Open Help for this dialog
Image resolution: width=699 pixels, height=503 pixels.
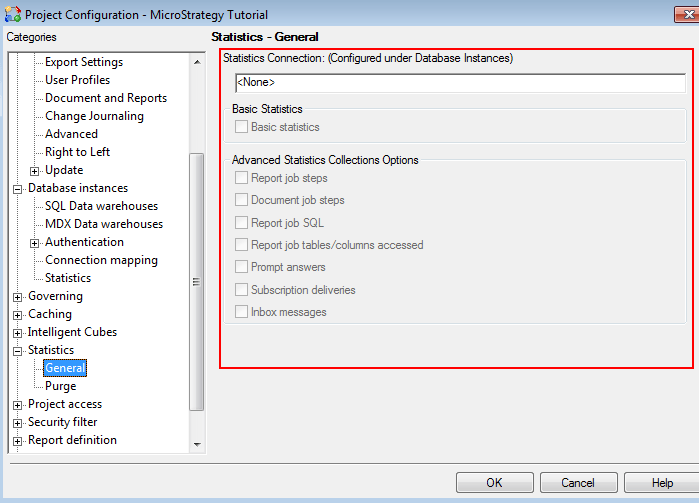click(x=662, y=482)
